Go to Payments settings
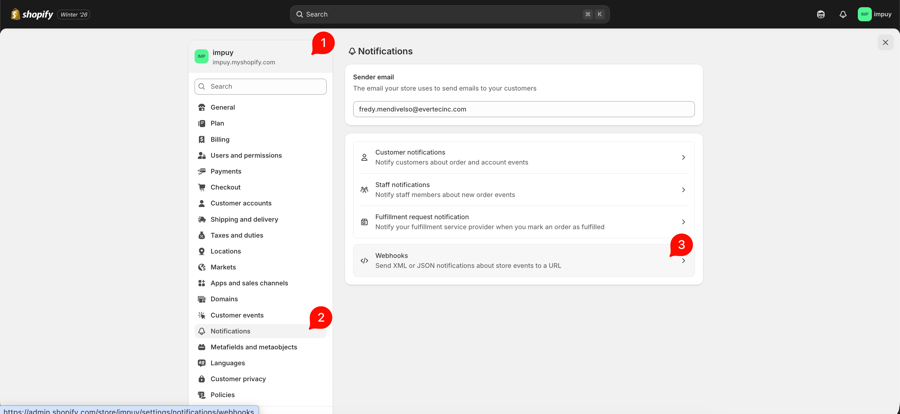 pos(225,171)
